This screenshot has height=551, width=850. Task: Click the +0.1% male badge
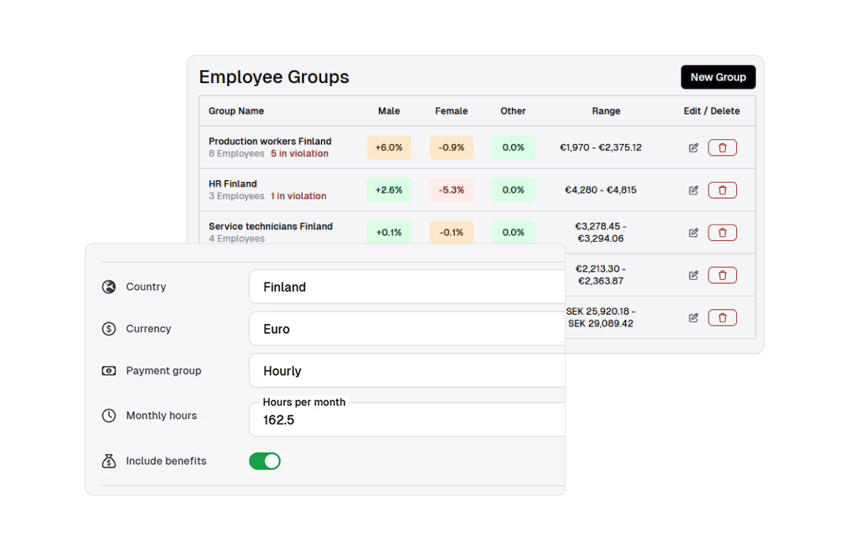click(389, 233)
